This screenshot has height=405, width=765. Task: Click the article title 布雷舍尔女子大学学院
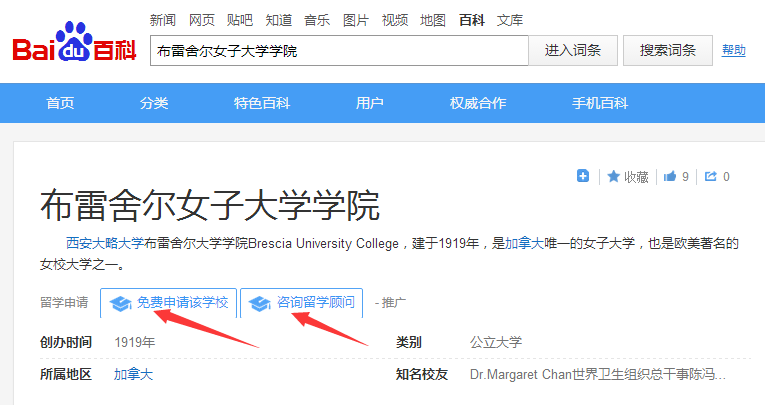[210, 206]
